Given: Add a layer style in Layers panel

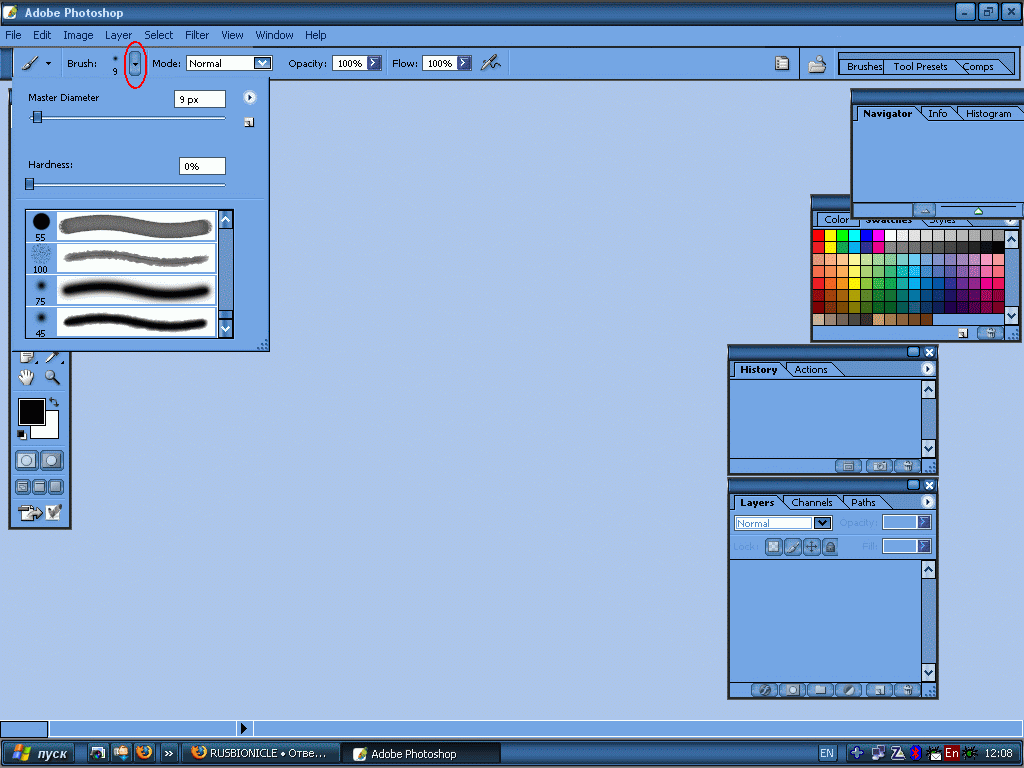Looking at the screenshot, I should tap(765, 690).
